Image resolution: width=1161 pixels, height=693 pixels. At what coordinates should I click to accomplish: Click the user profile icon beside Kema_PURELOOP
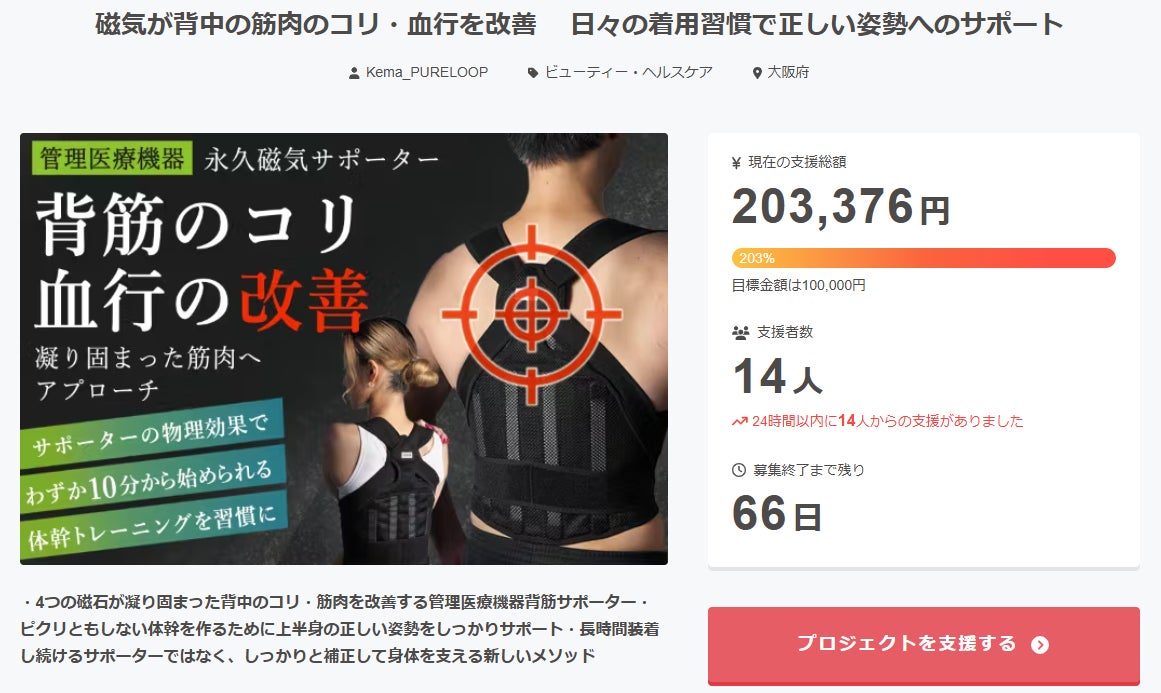pyautogui.click(x=354, y=73)
